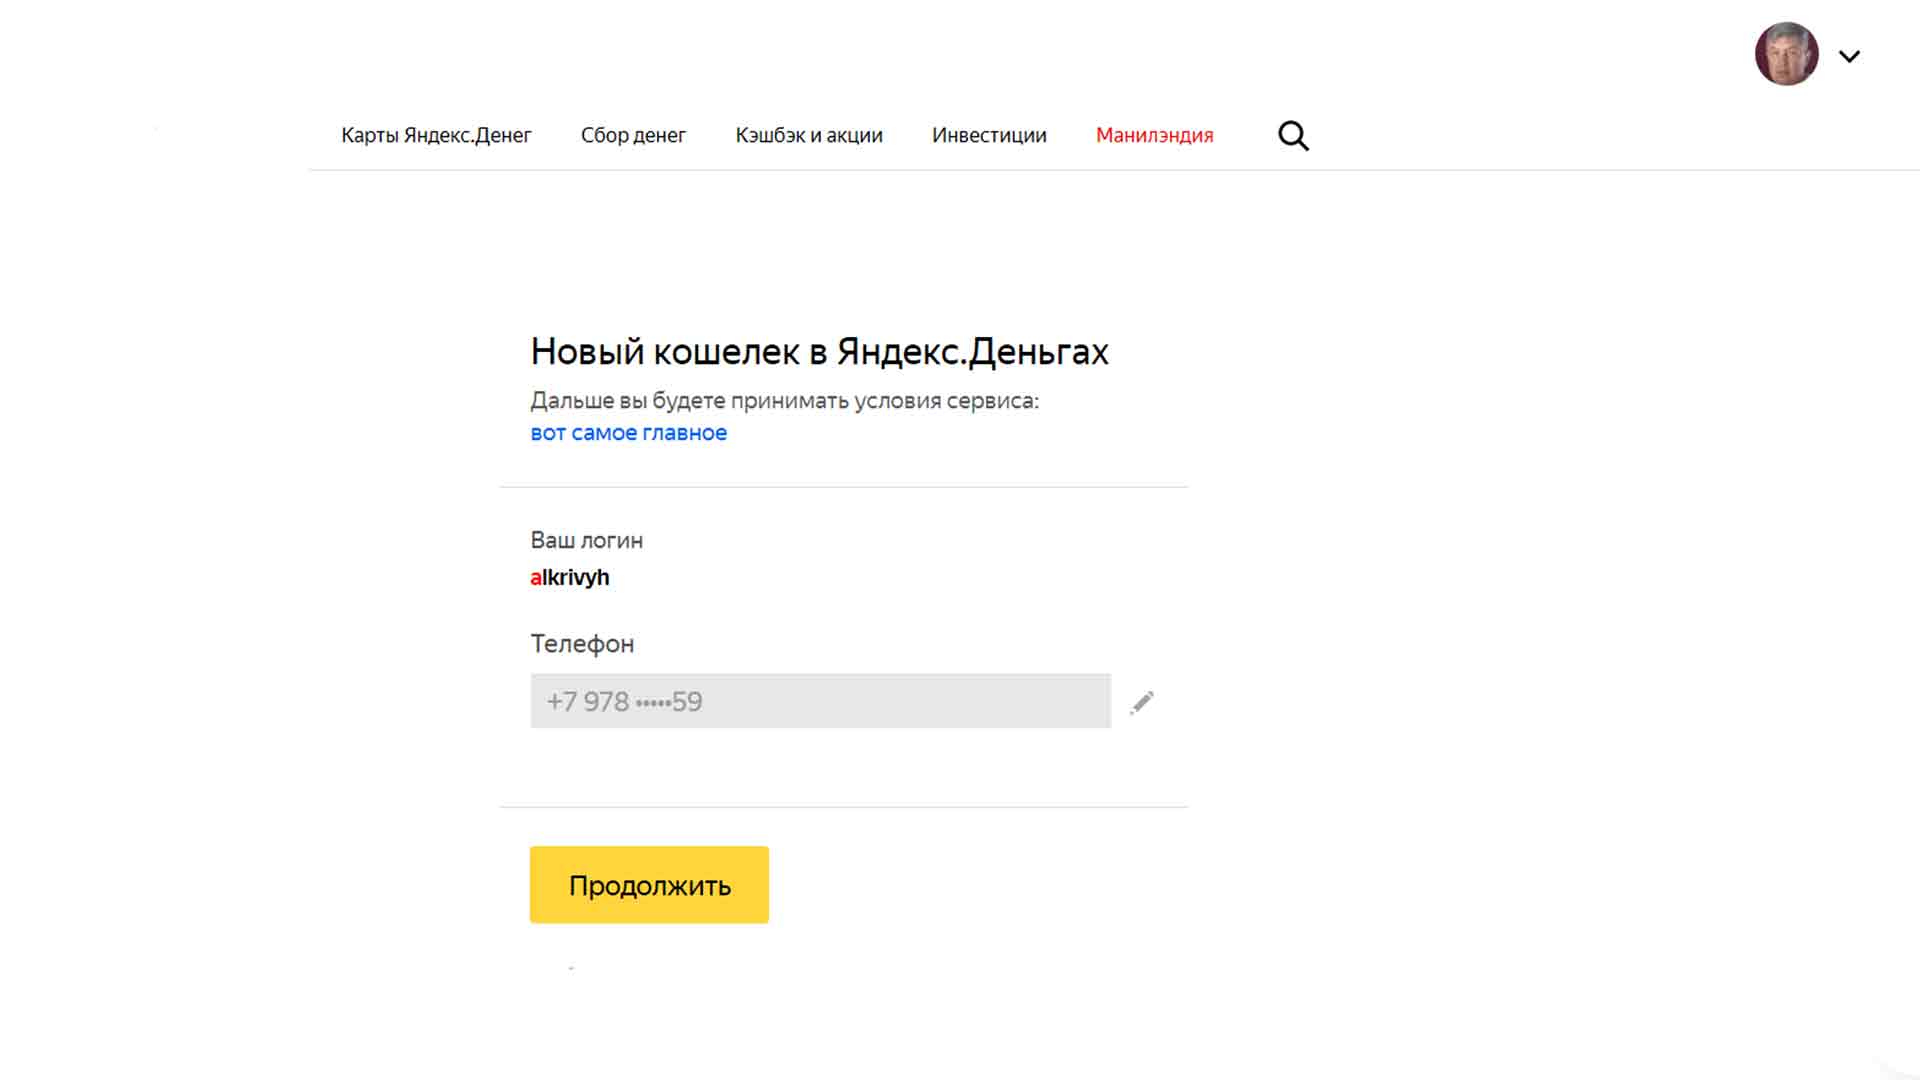
Task: Expand the account menu chevron
Action: 1849,57
